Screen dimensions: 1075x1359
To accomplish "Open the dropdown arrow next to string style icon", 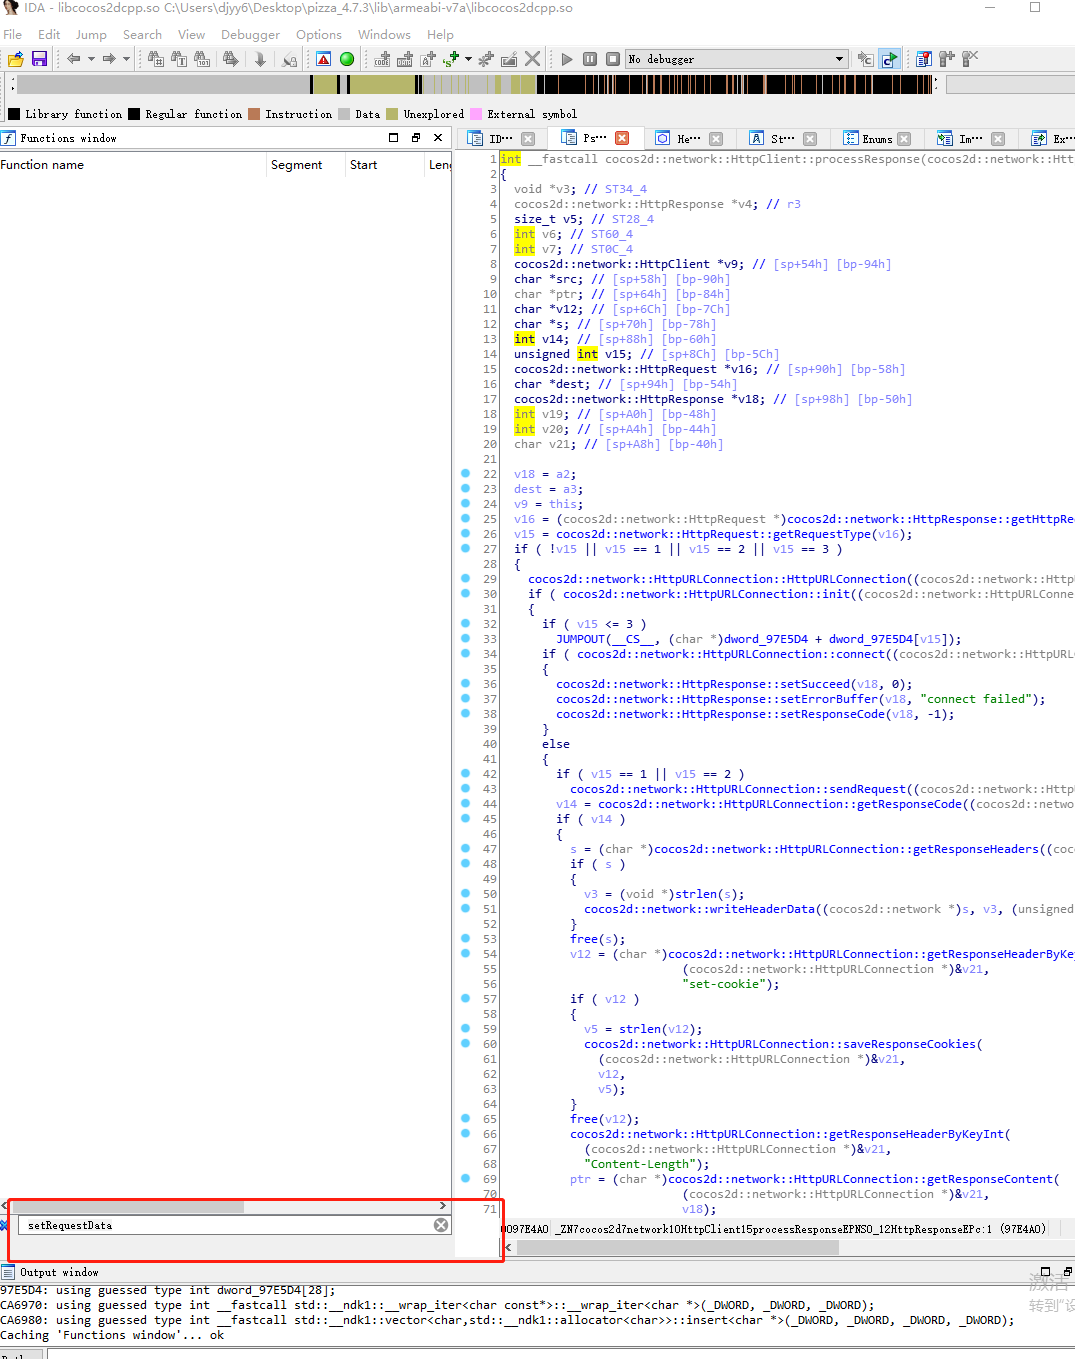I will [x=468, y=59].
